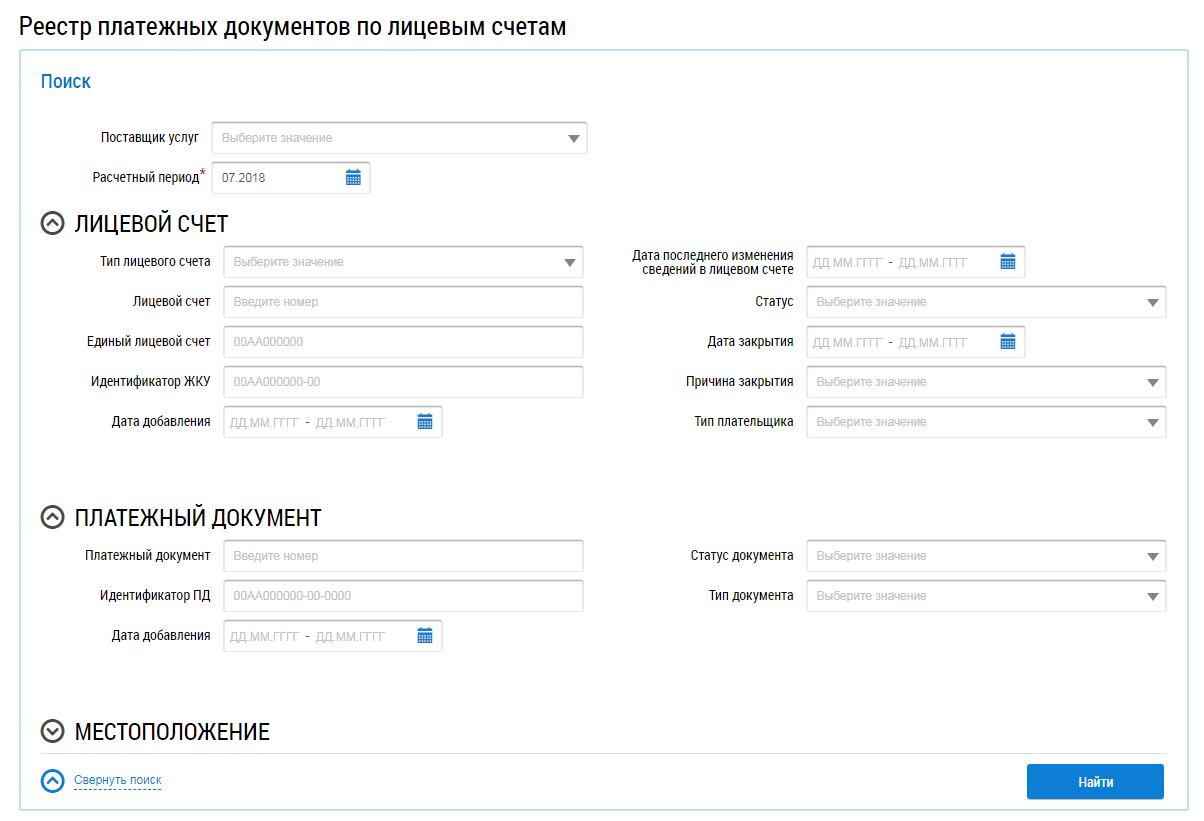Viewport: 1204px width, 821px height.
Task: Click into the Идентификатор ПД field
Action: [403, 596]
